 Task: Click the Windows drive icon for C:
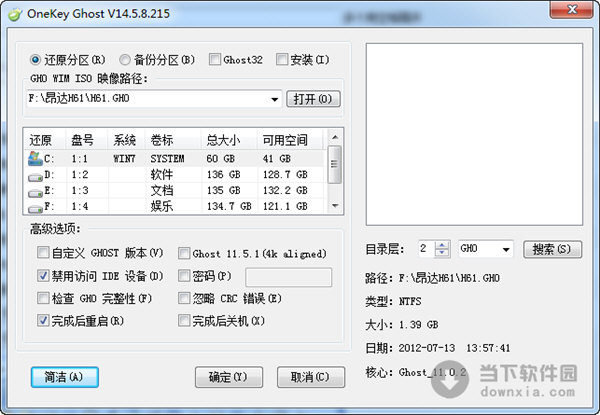35,158
